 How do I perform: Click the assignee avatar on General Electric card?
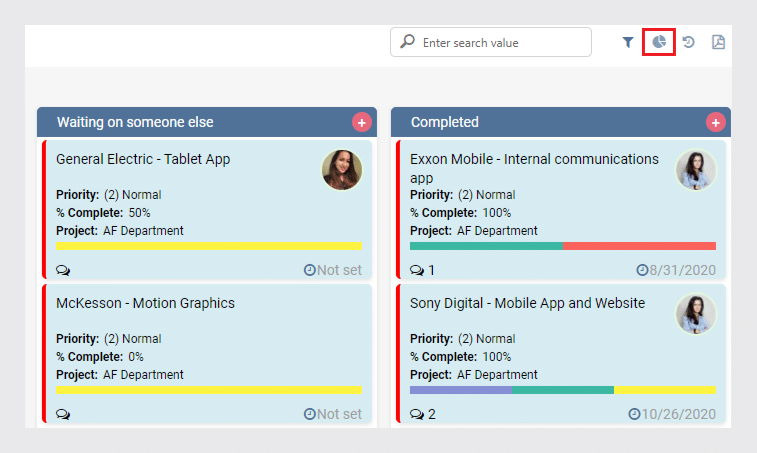click(342, 170)
